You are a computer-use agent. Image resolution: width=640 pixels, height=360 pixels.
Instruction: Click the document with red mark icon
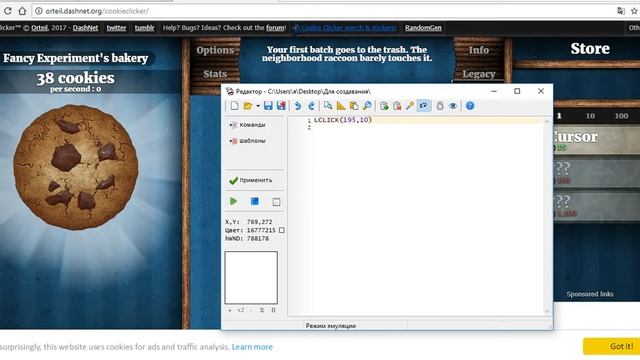[397, 106]
